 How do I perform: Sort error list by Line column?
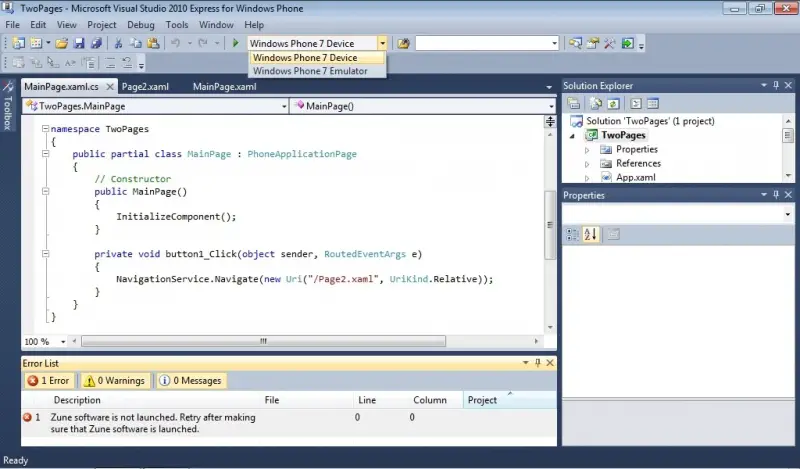pos(367,400)
